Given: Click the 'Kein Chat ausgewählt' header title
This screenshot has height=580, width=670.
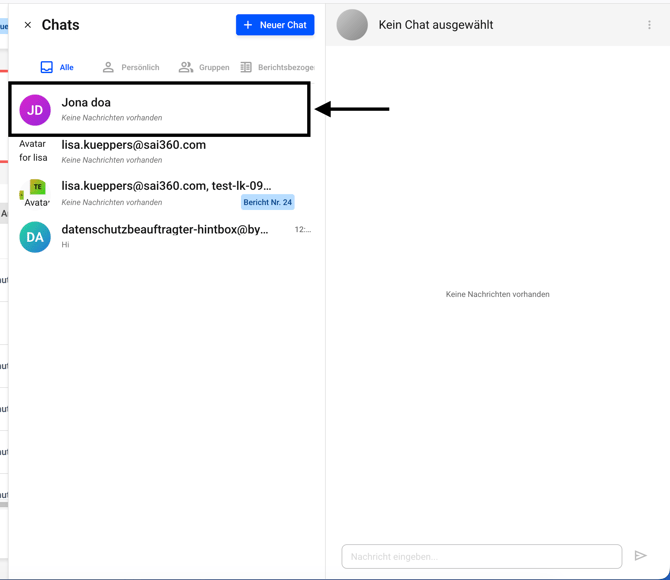Looking at the screenshot, I should click(x=435, y=25).
